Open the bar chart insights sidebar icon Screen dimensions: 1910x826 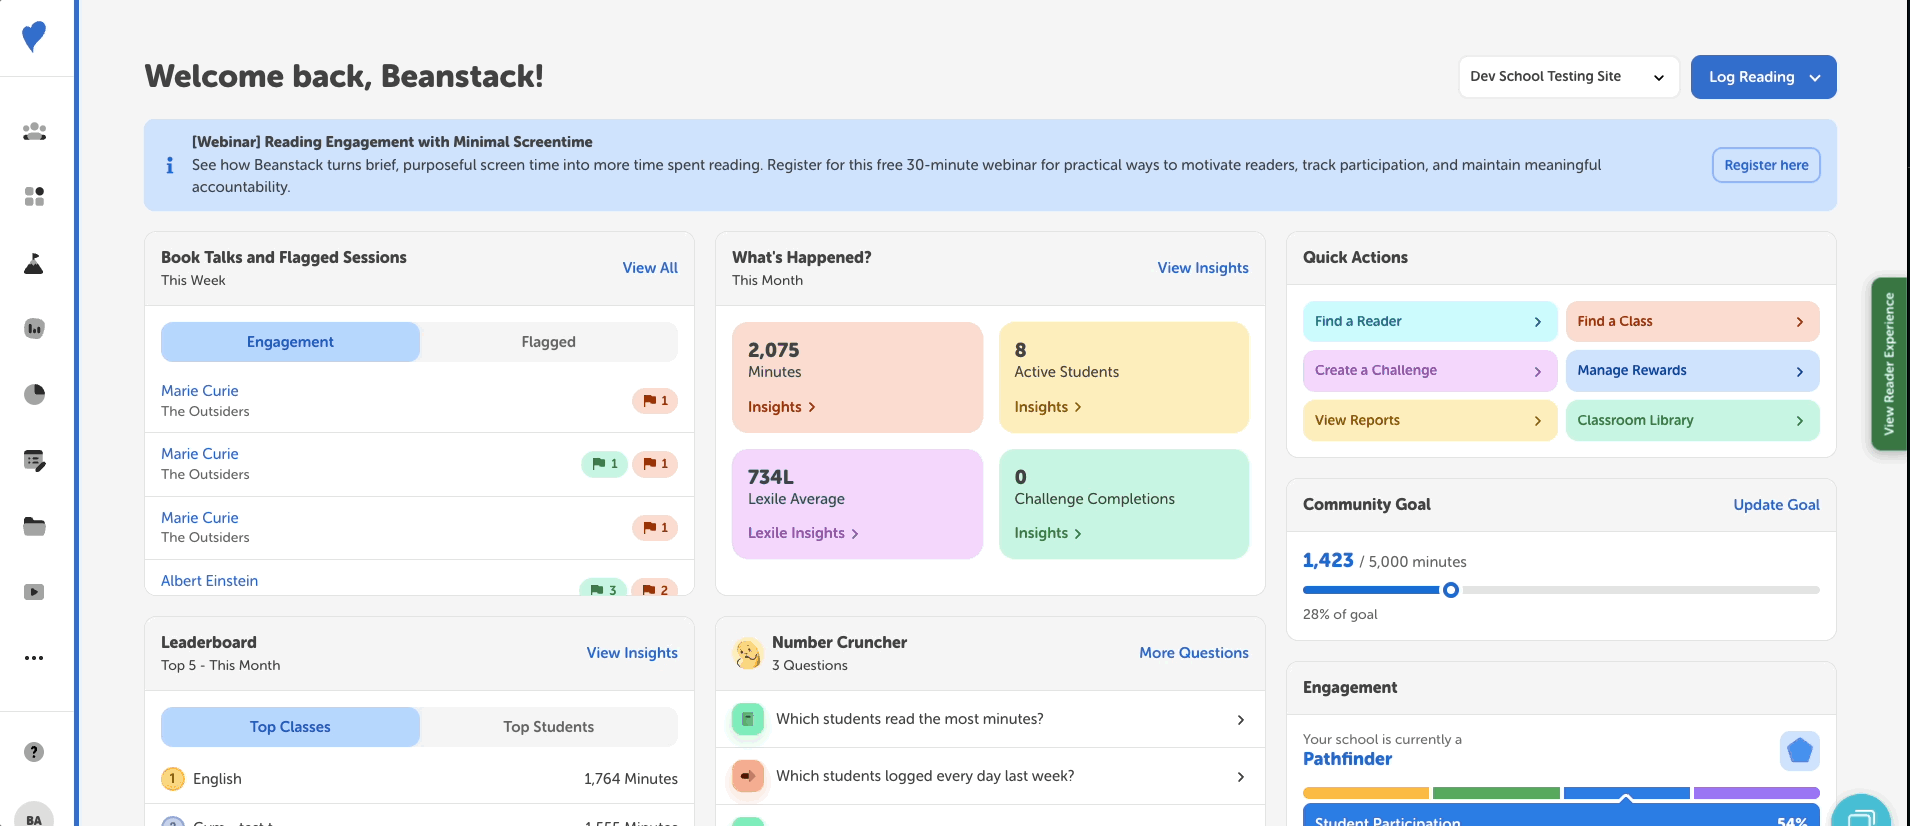pos(34,328)
